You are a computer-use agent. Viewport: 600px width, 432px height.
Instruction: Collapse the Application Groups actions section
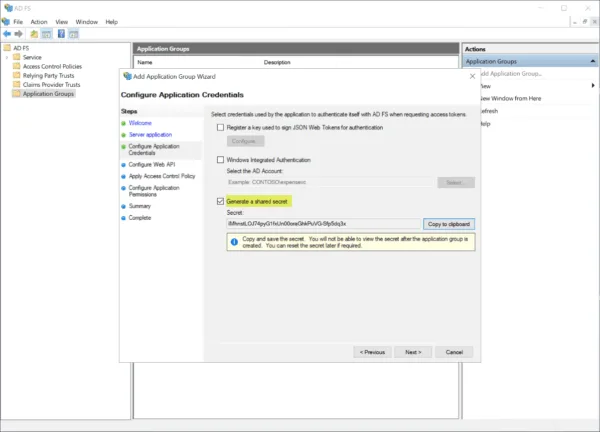[x=592, y=61]
